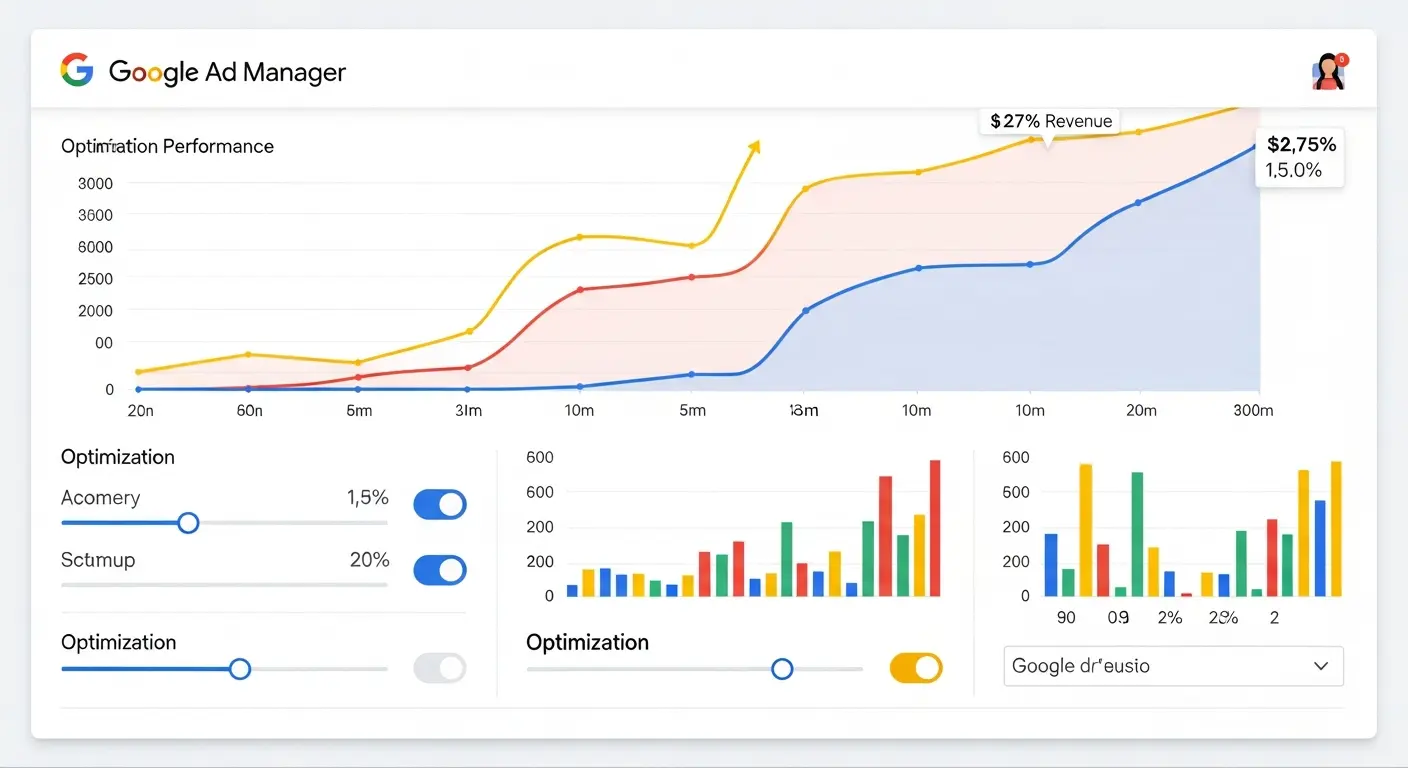Screen dimensions: 1408x768
Task: Open the "Google dr'eusio" dropdown
Action: pos(1172,666)
